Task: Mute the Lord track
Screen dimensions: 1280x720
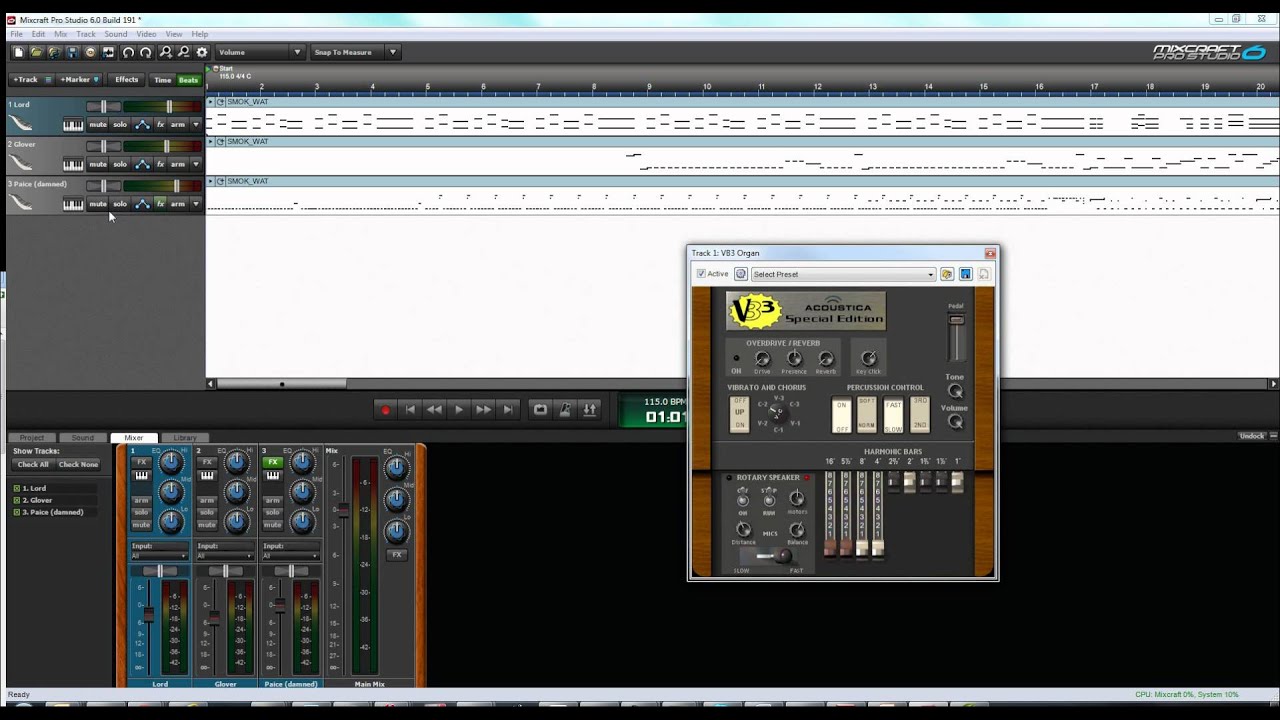Action: click(x=98, y=125)
